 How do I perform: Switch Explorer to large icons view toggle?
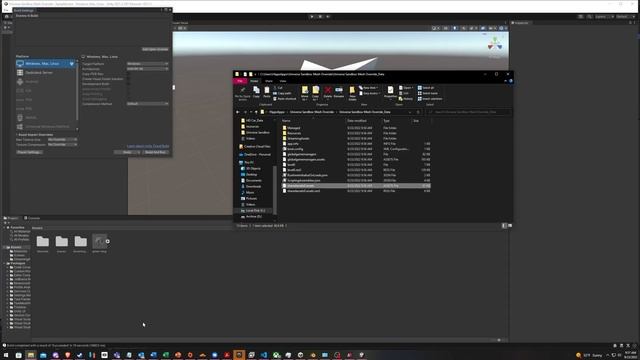point(510,225)
